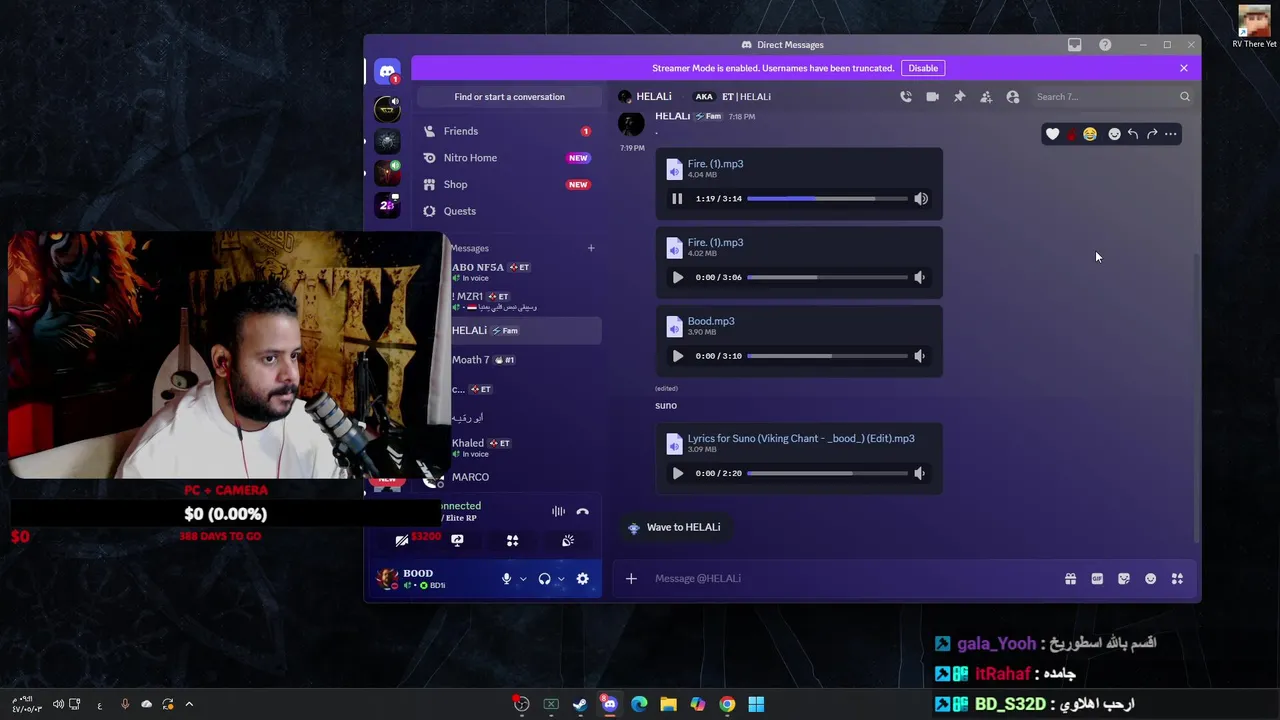Reply to the hovered message
Screen dimensions: 1280x720
click(1133, 134)
